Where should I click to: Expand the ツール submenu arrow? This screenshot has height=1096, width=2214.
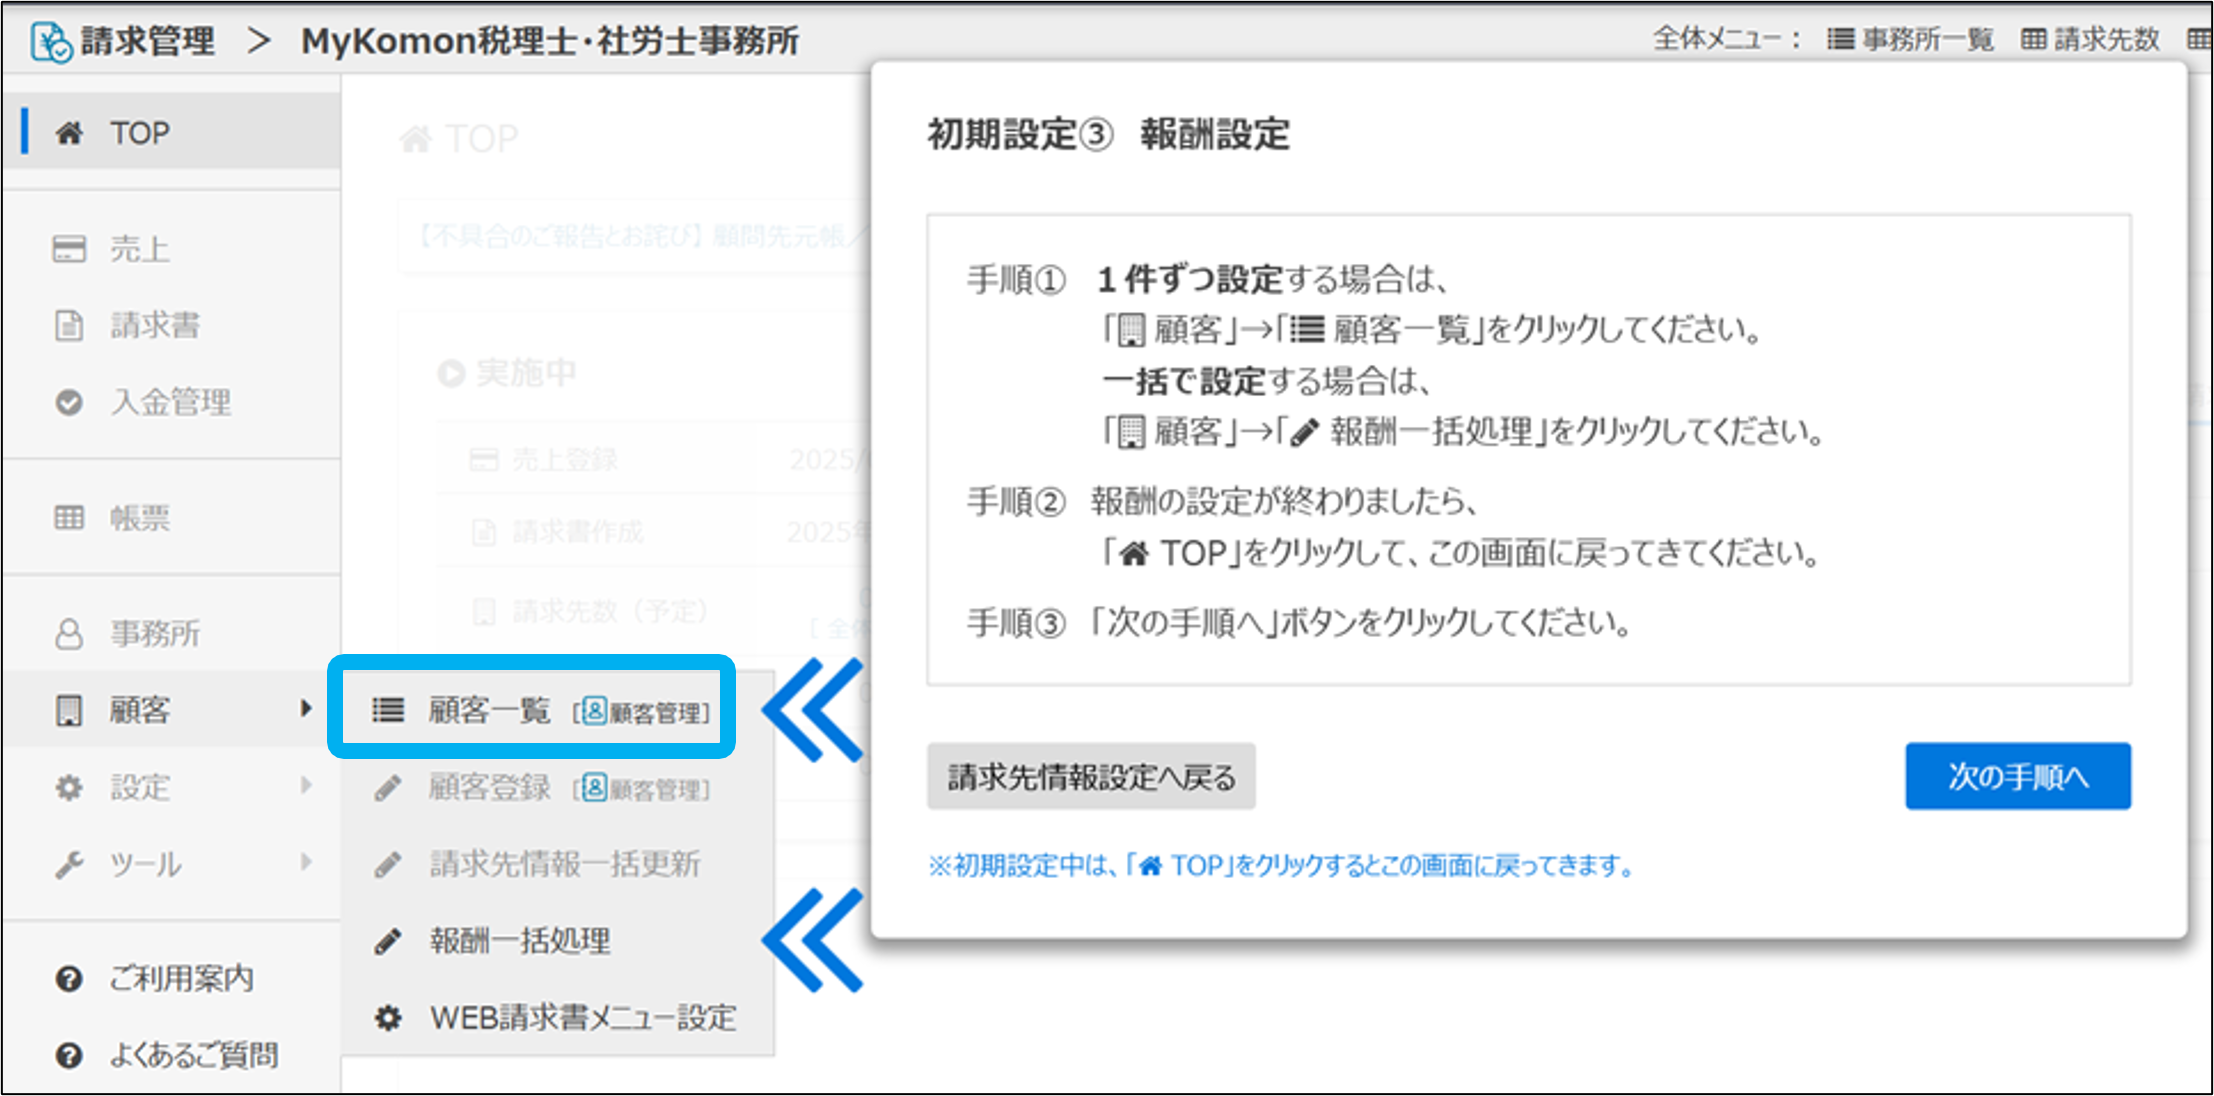[x=305, y=862]
